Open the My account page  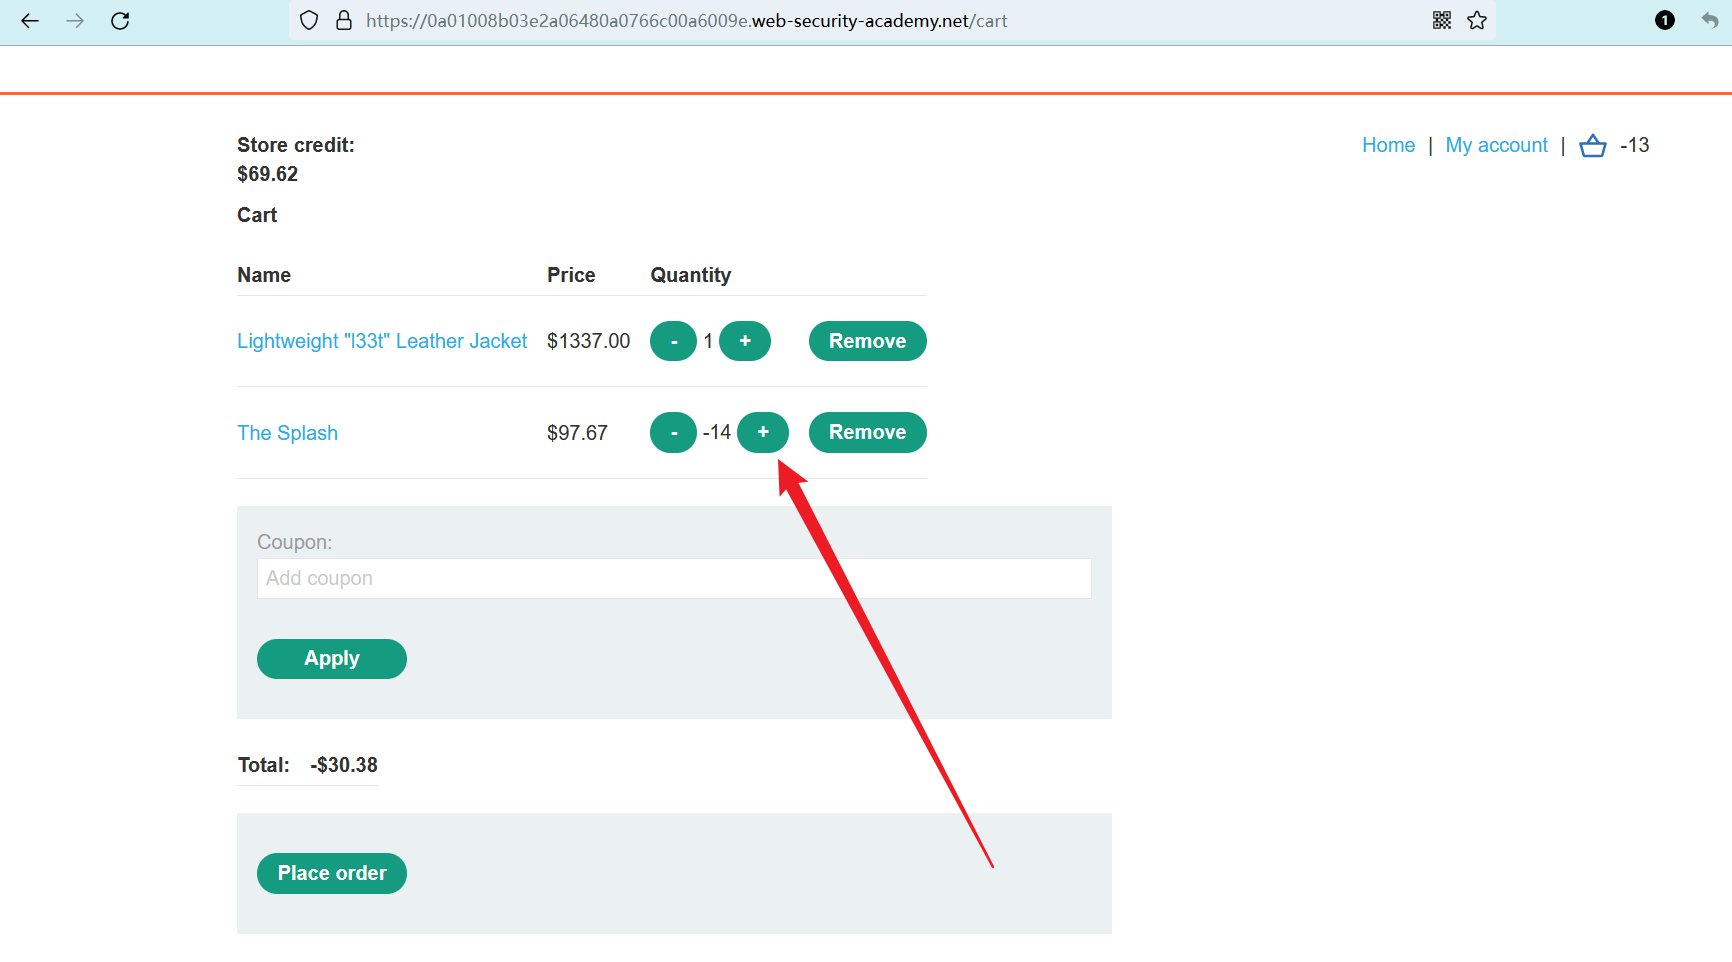[1497, 146]
